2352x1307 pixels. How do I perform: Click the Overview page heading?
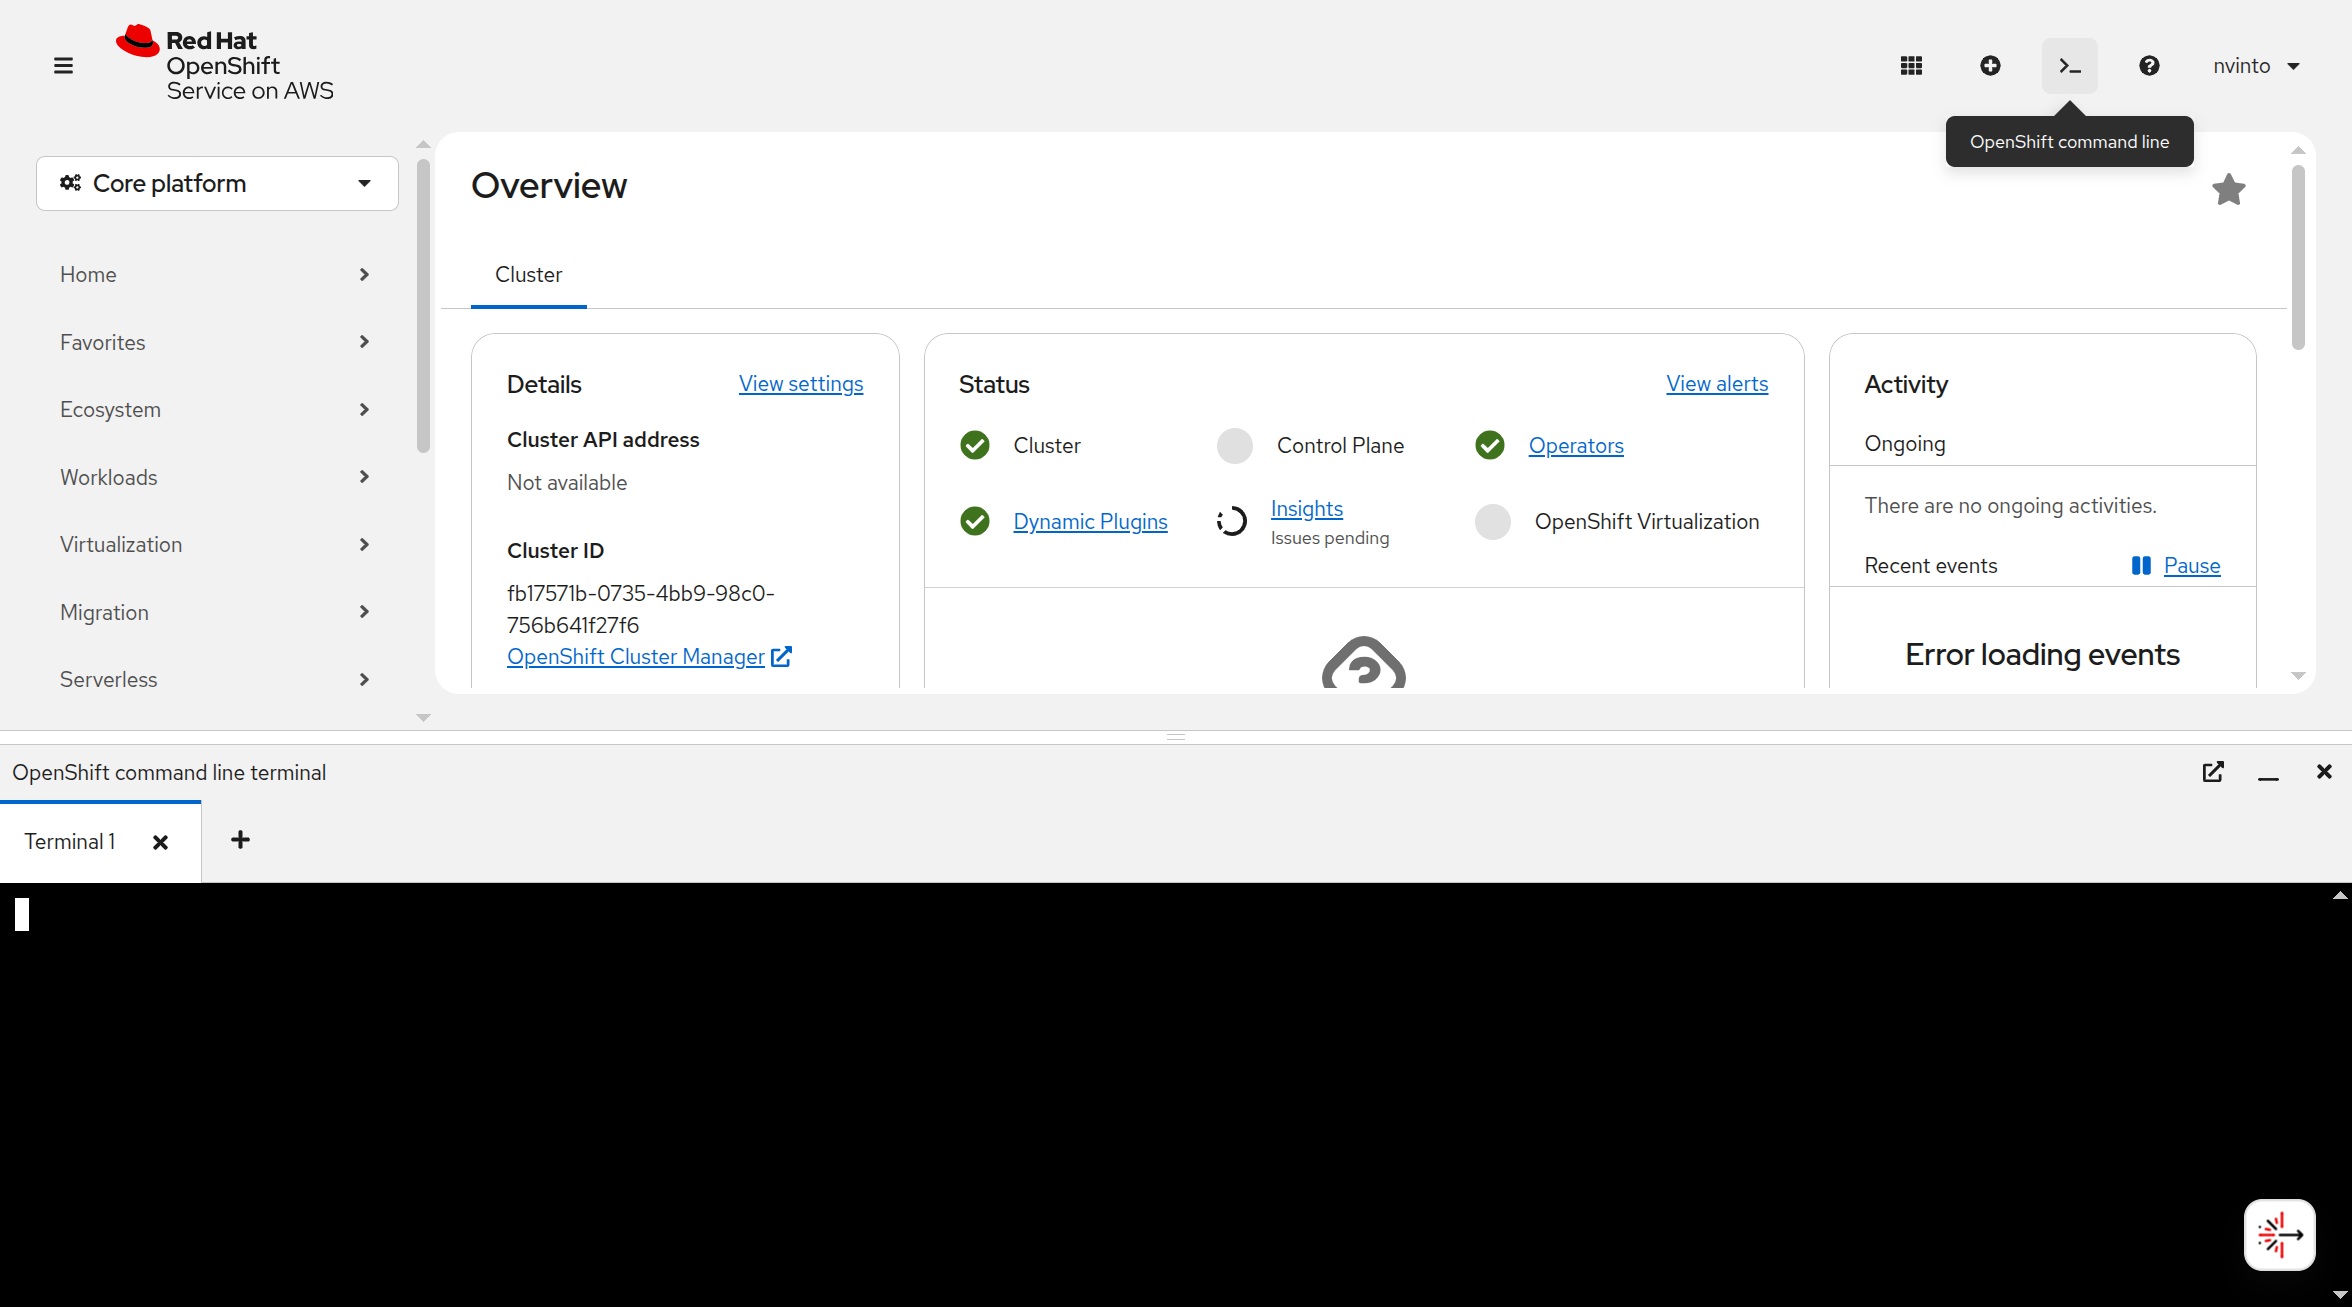click(549, 186)
